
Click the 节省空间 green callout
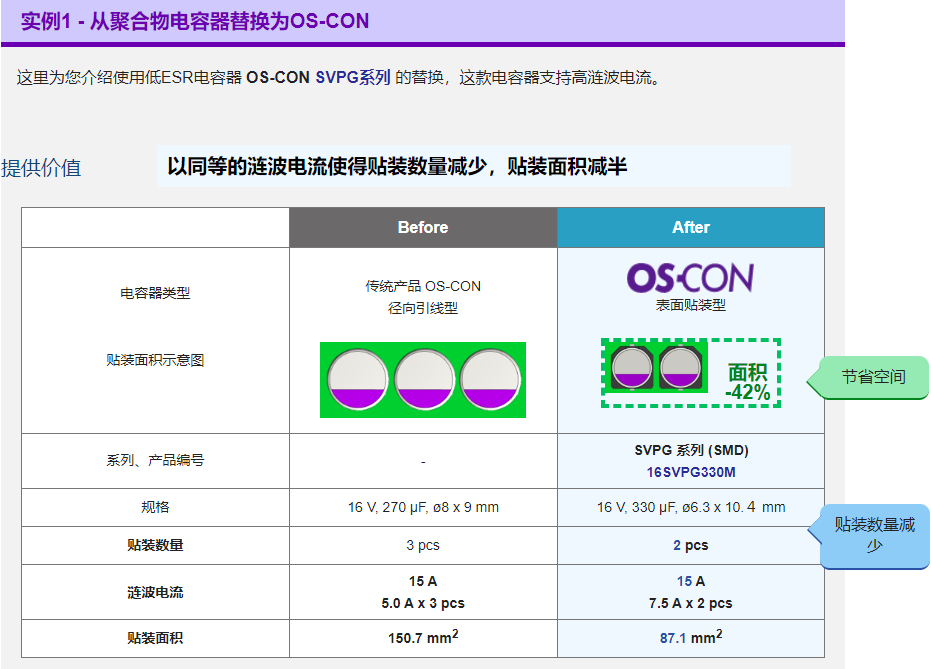868,378
